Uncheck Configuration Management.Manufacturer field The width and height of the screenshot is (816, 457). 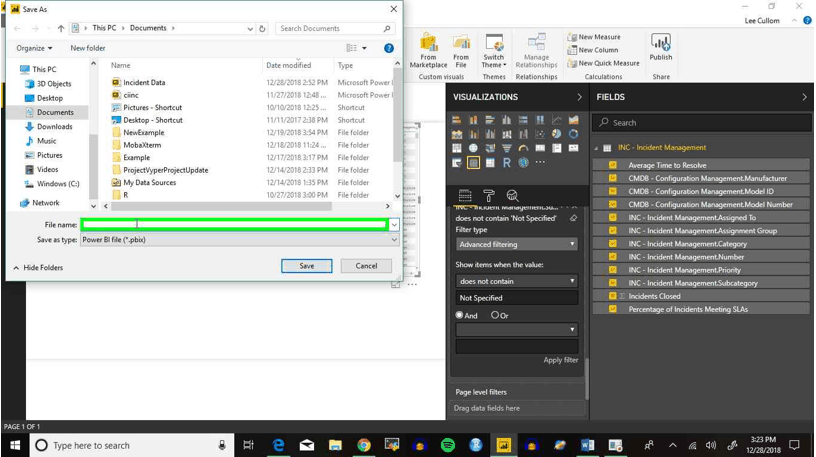pos(613,178)
